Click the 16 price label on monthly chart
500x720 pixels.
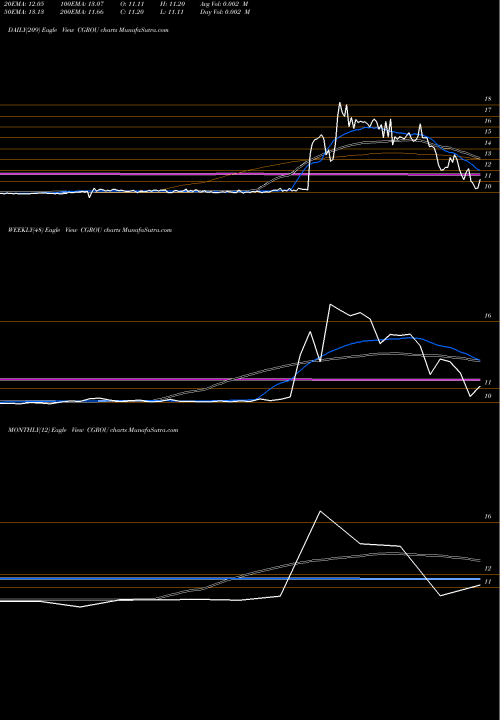(x=488, y=517)
